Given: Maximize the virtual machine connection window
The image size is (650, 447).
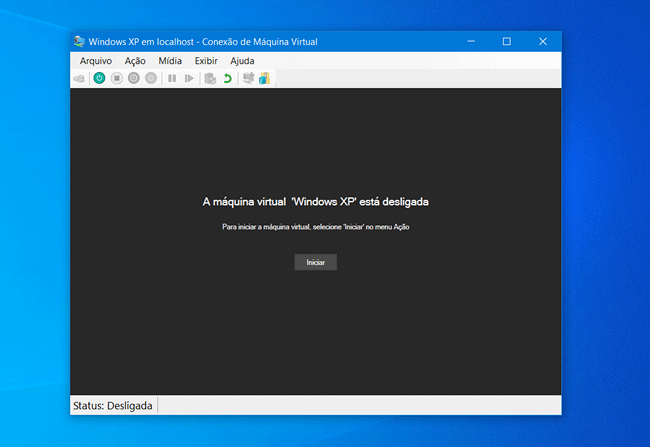Looking at the screenshot, I should pyautogui.click(x=506, y=41).
